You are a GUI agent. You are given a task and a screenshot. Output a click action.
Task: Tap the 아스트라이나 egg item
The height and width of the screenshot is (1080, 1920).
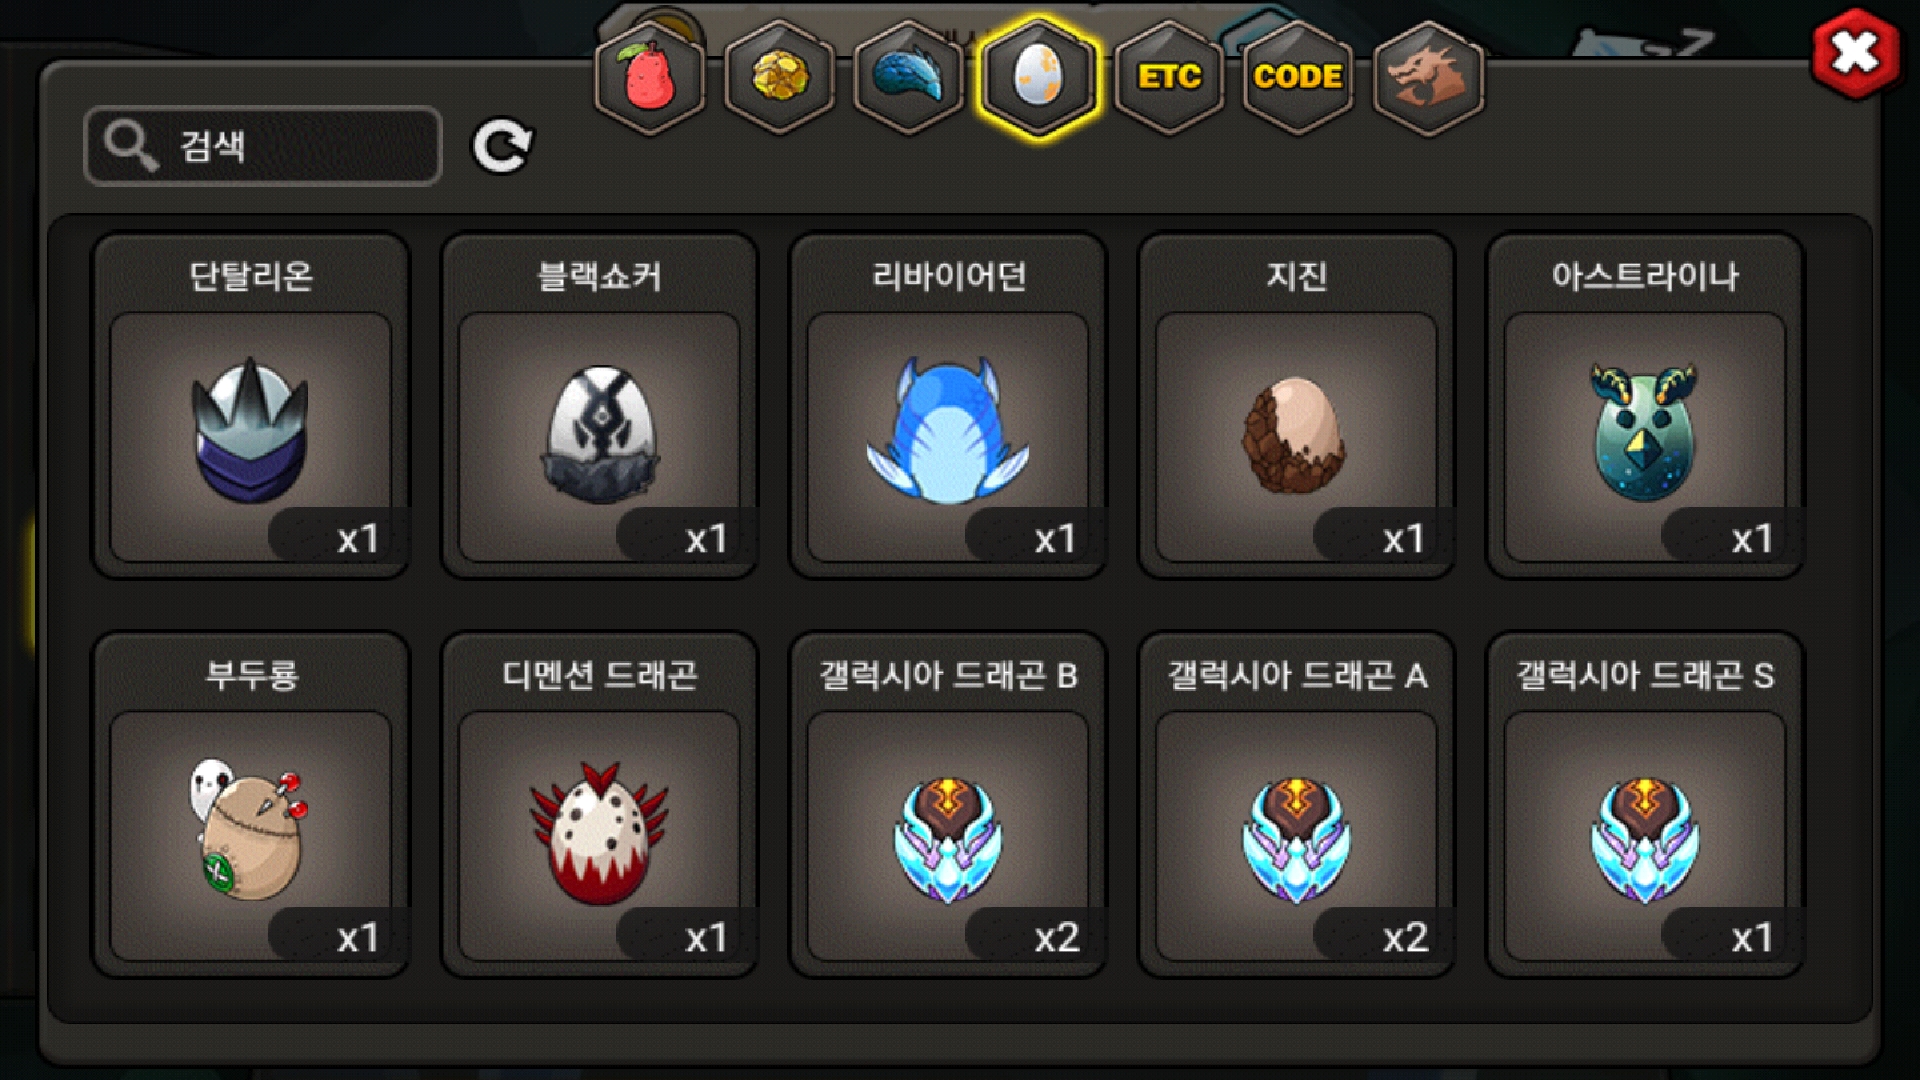tap(1645, 406)
